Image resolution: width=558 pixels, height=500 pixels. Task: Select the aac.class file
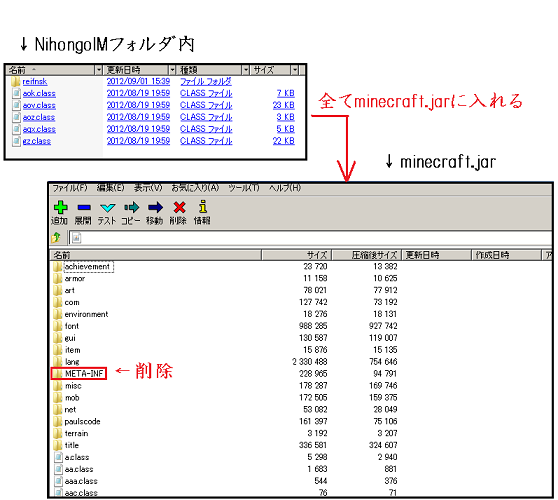[81, 493]
